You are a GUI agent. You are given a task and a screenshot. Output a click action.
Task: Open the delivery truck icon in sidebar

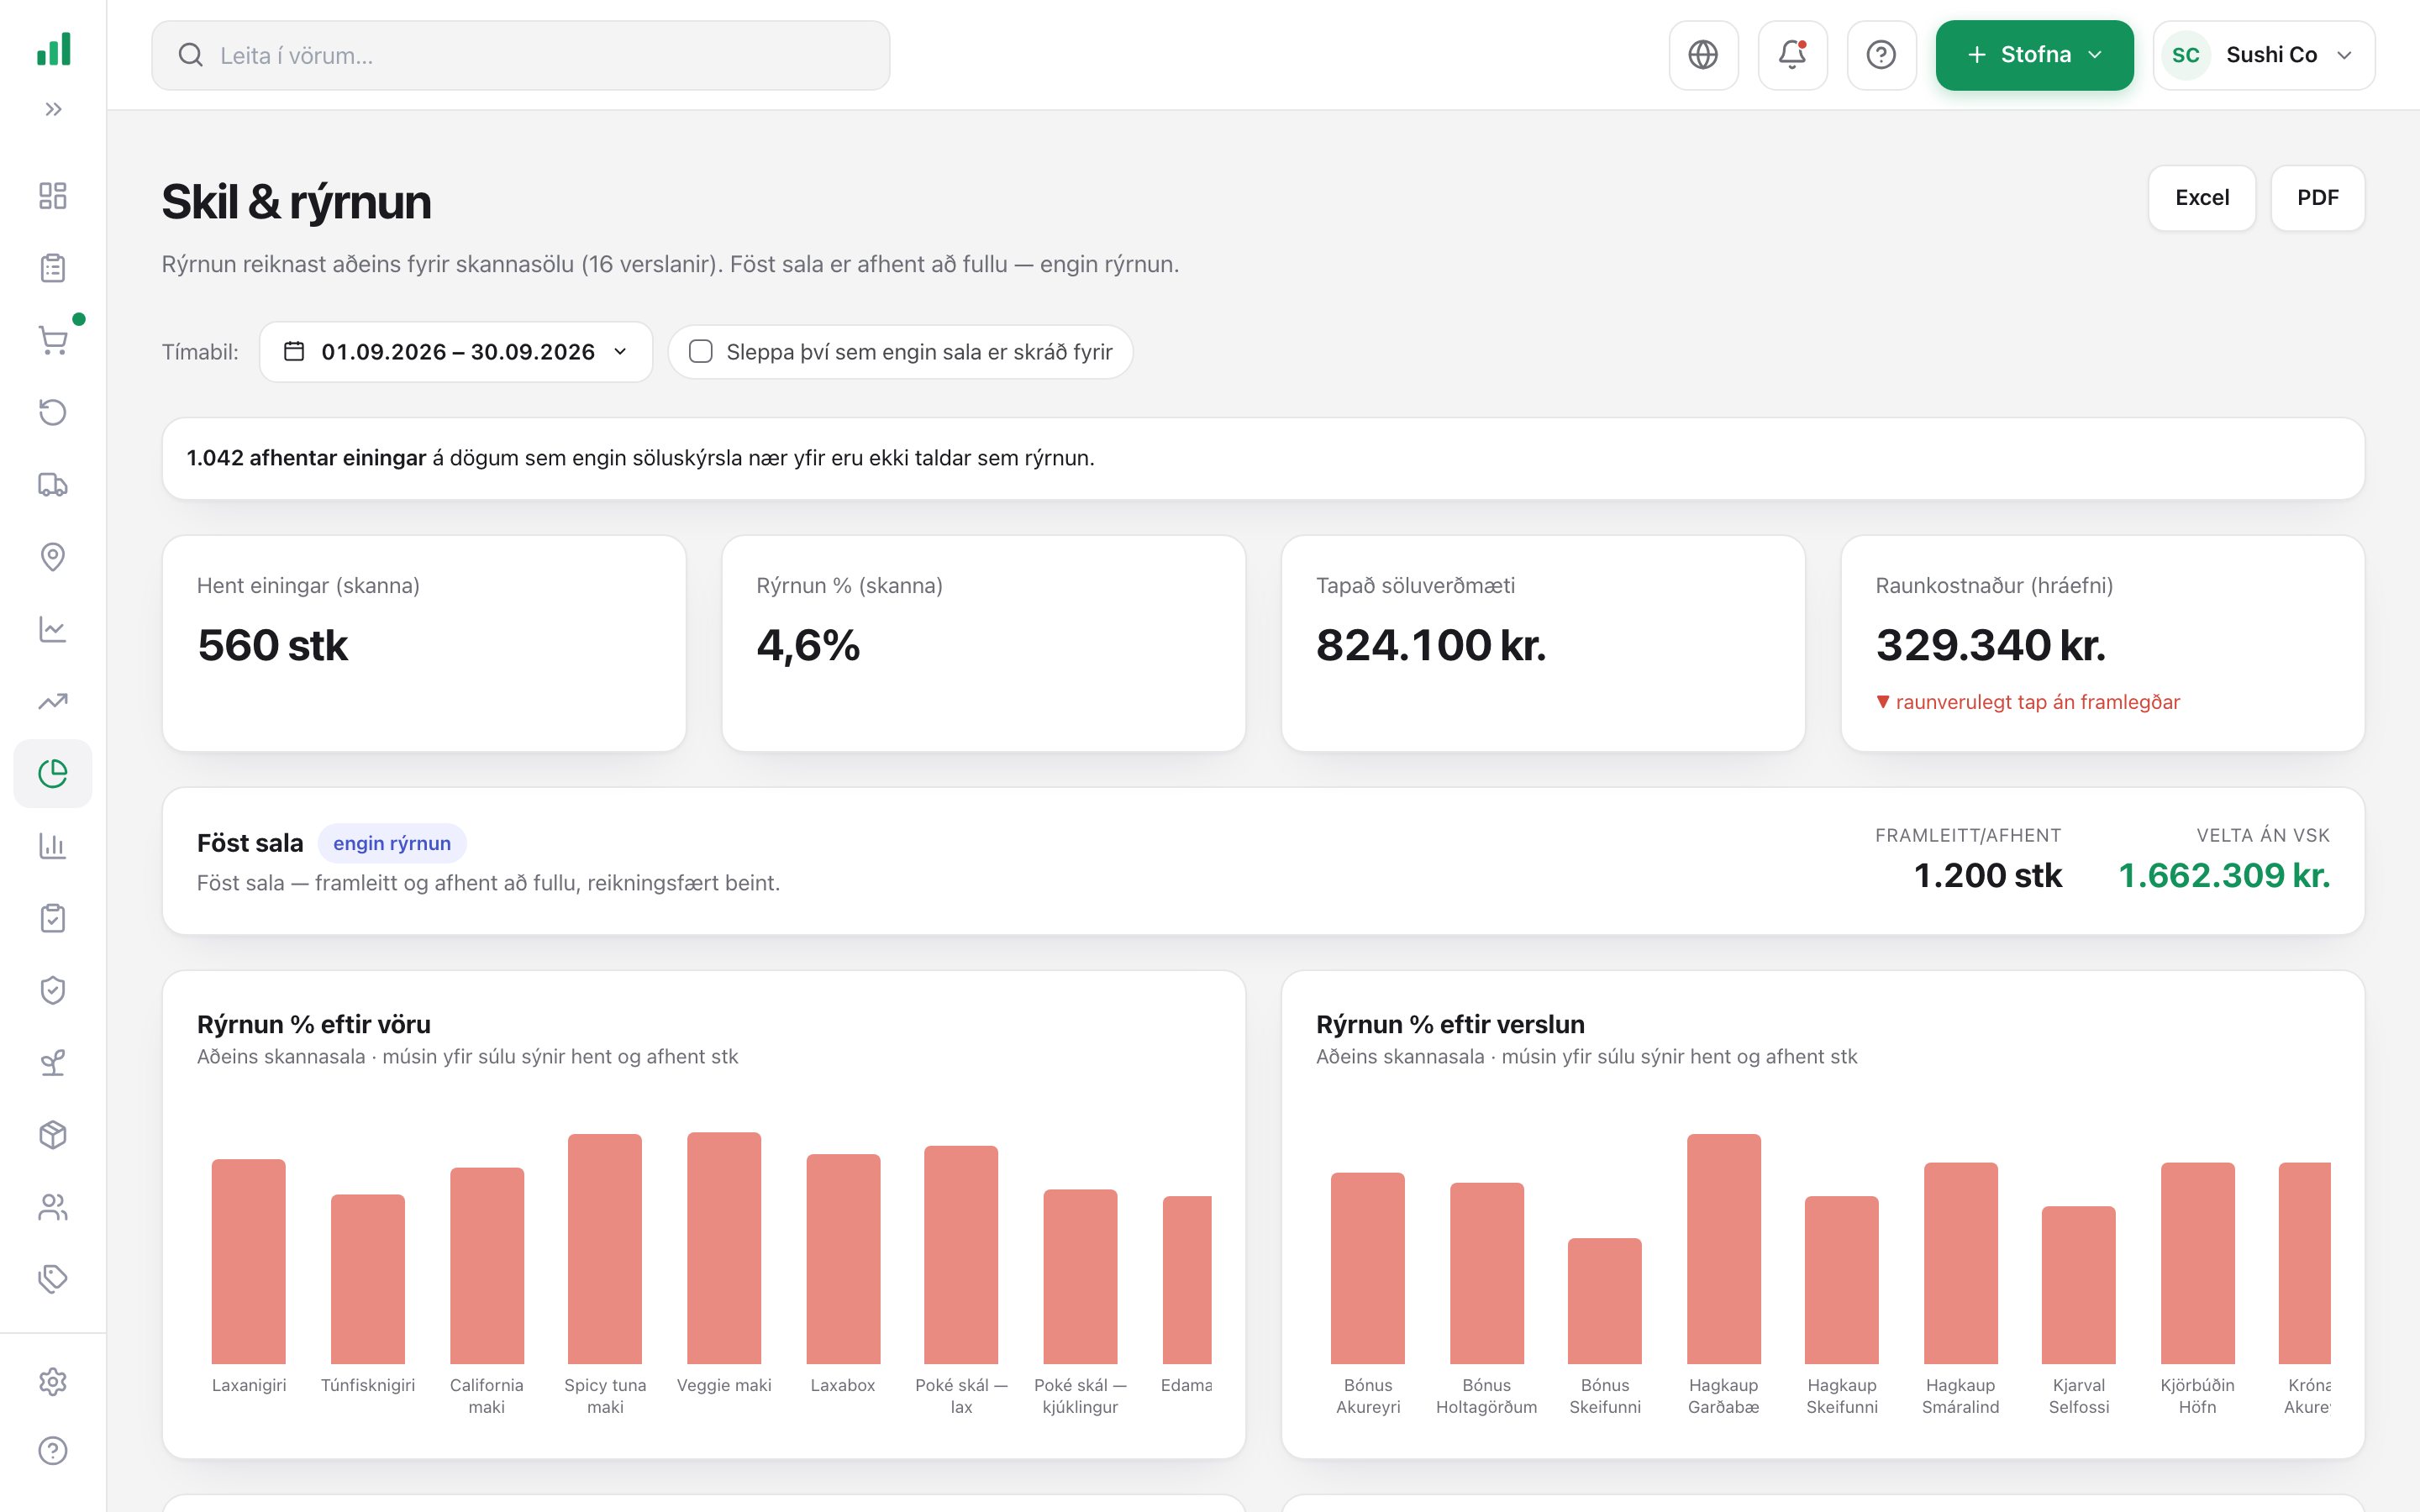click(53, 485)
